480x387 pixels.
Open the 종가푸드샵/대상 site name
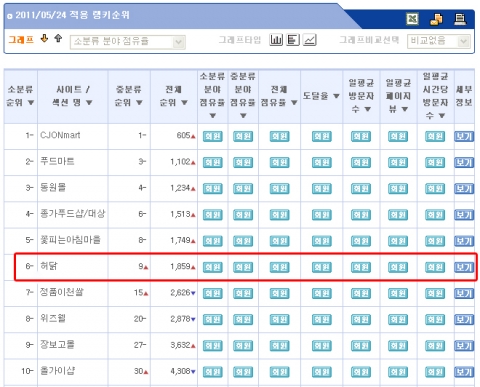pos(73,213)
